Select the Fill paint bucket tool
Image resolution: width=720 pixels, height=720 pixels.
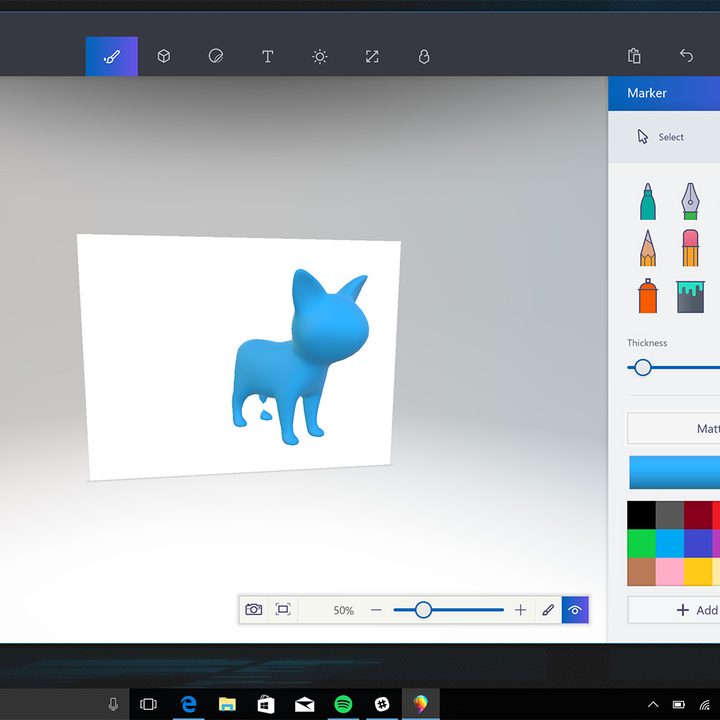pos(690,297)
